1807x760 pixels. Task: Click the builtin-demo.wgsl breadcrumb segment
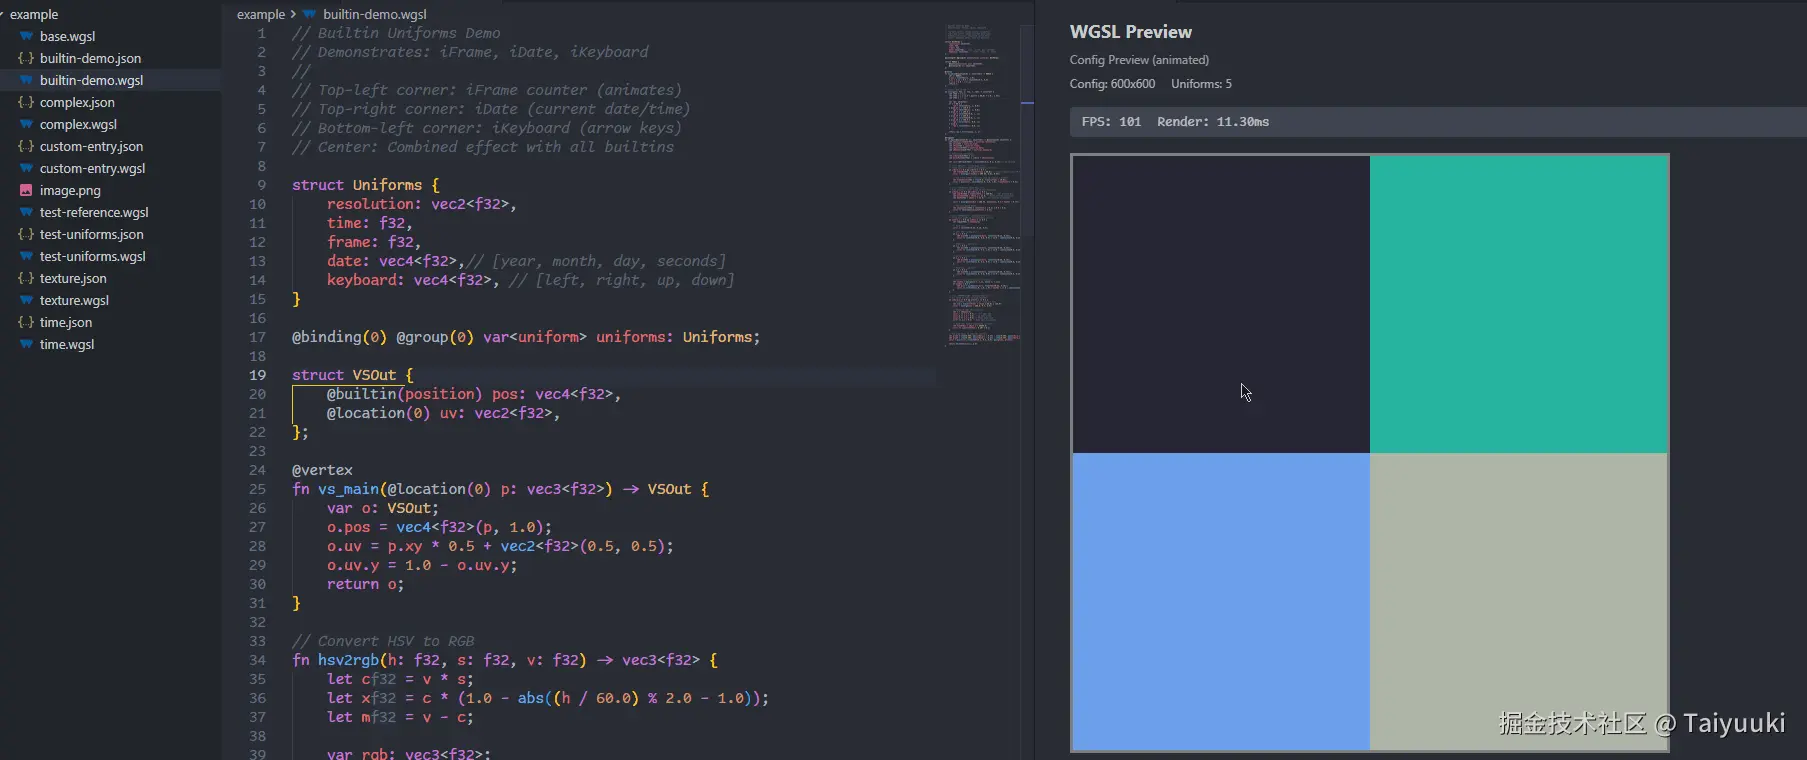(x=375, y=14)
